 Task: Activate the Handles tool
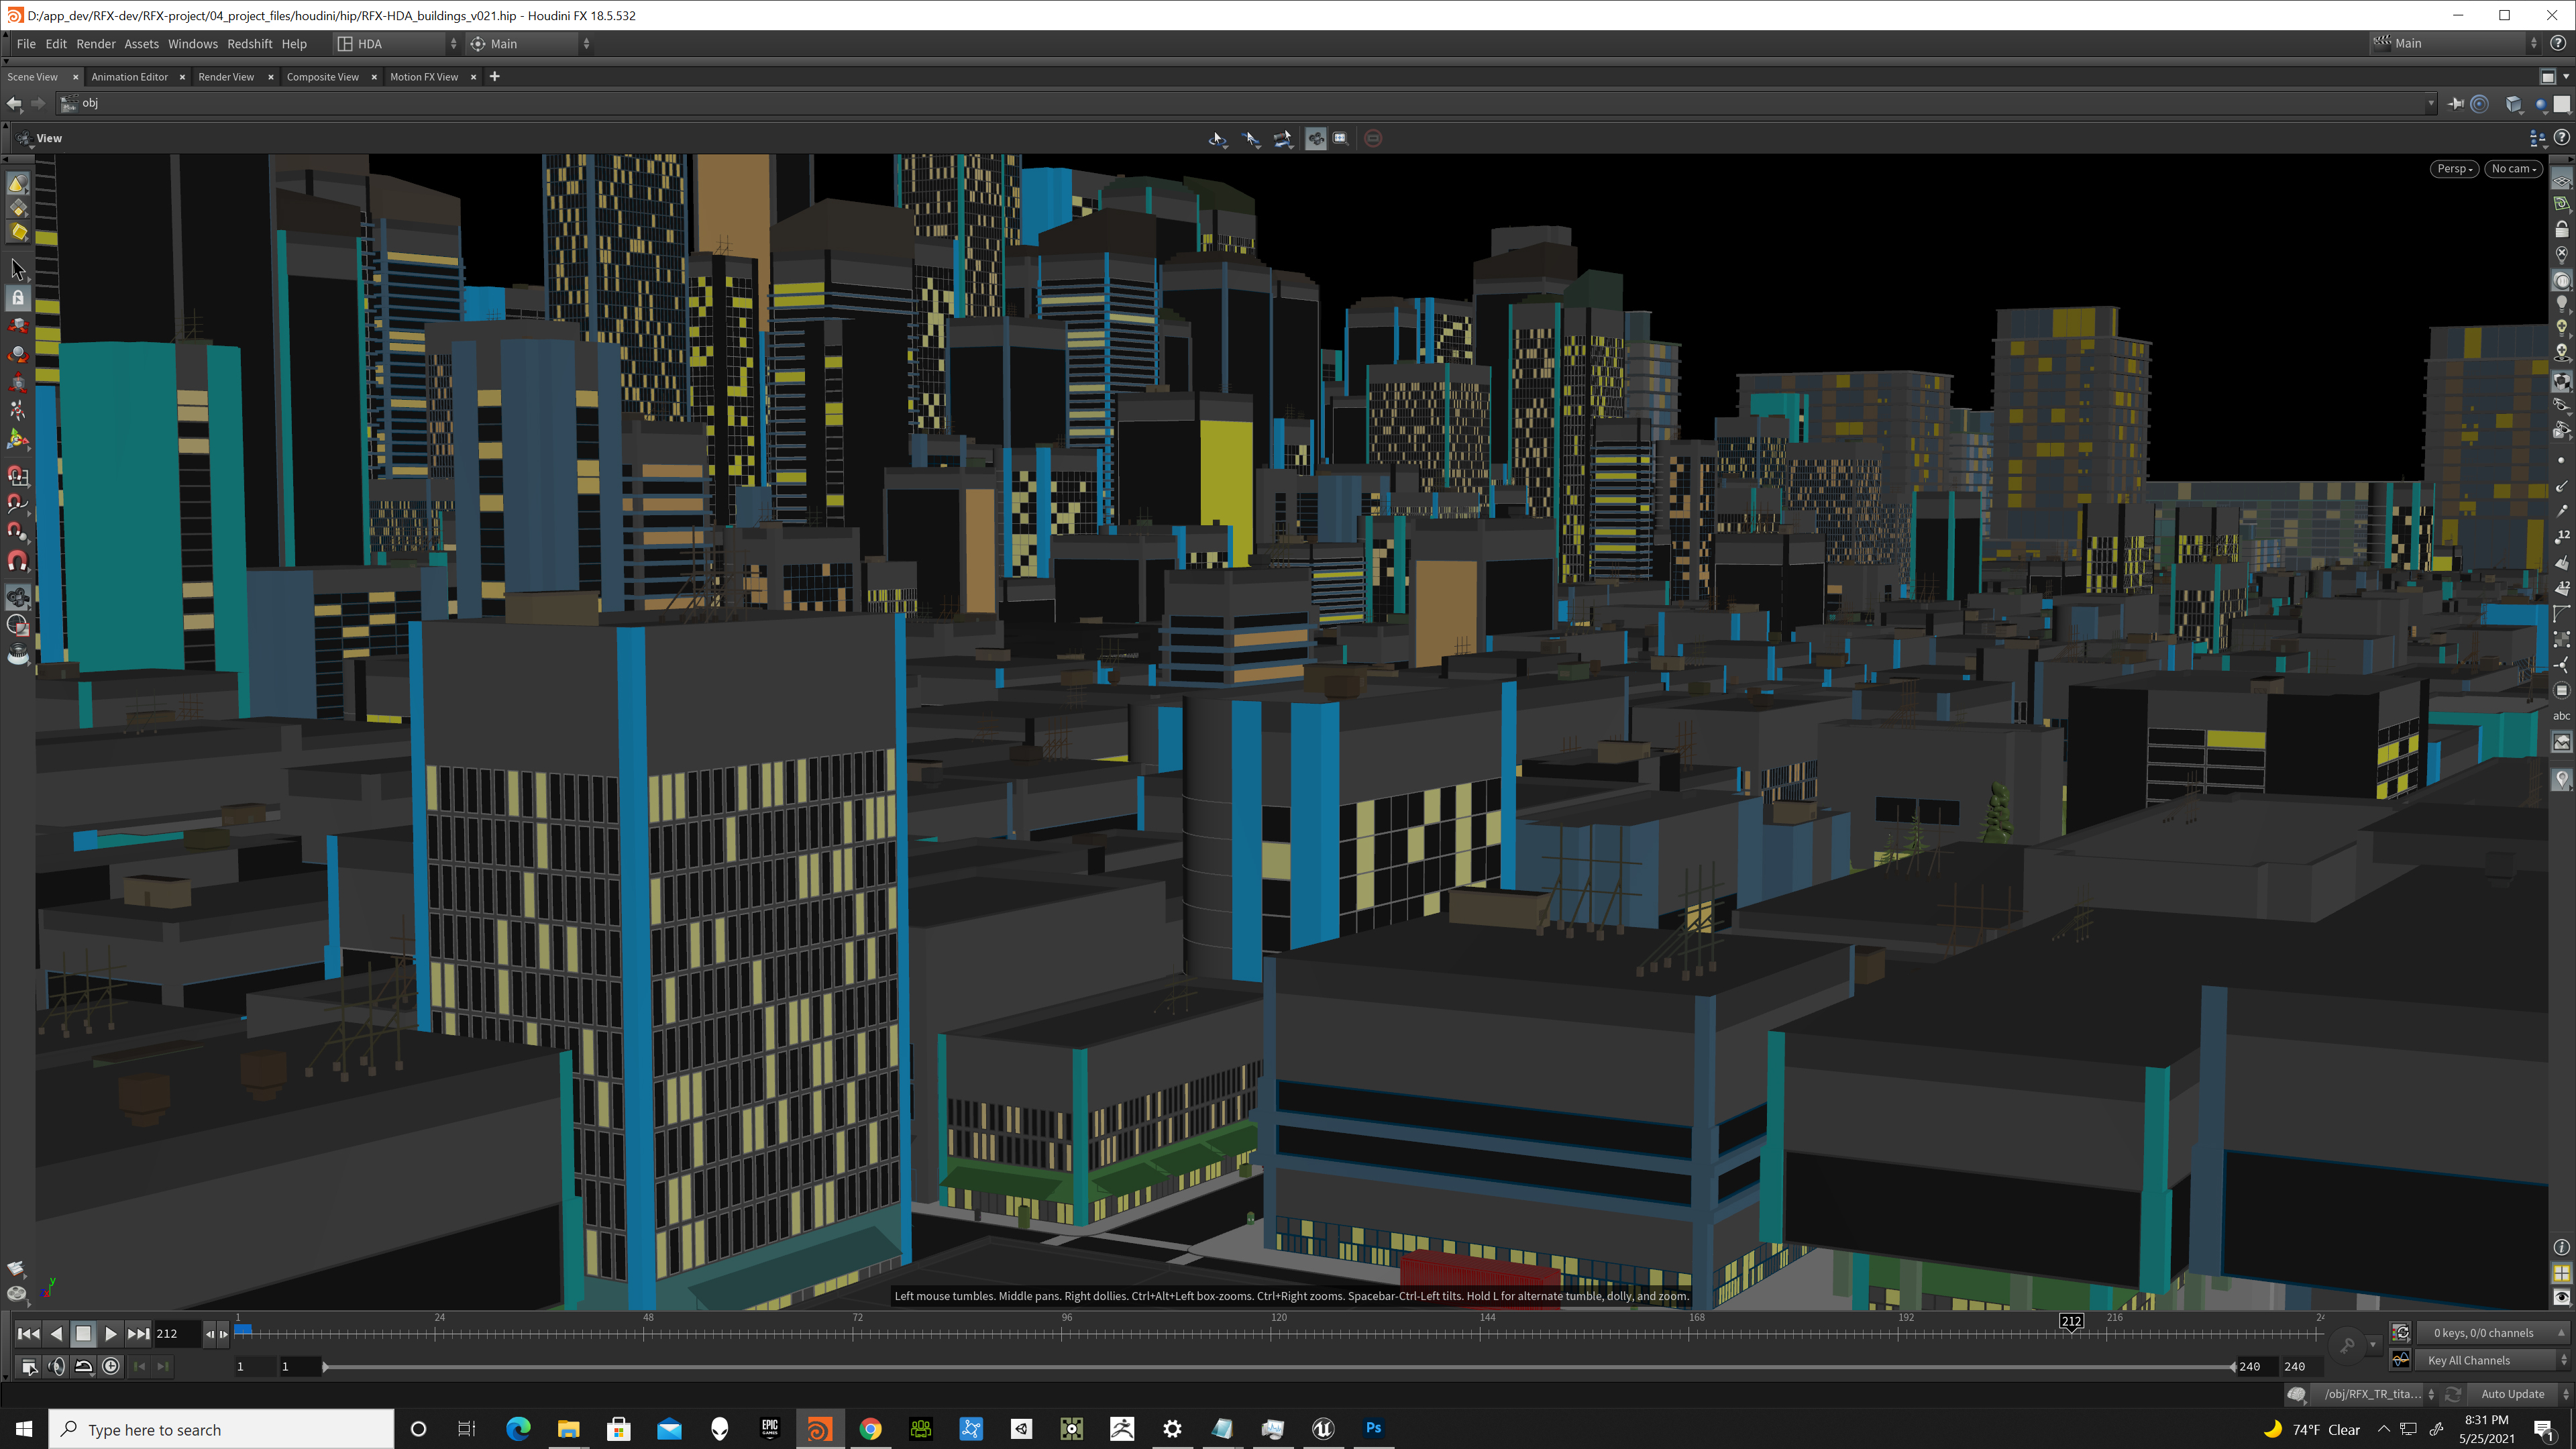18,438
